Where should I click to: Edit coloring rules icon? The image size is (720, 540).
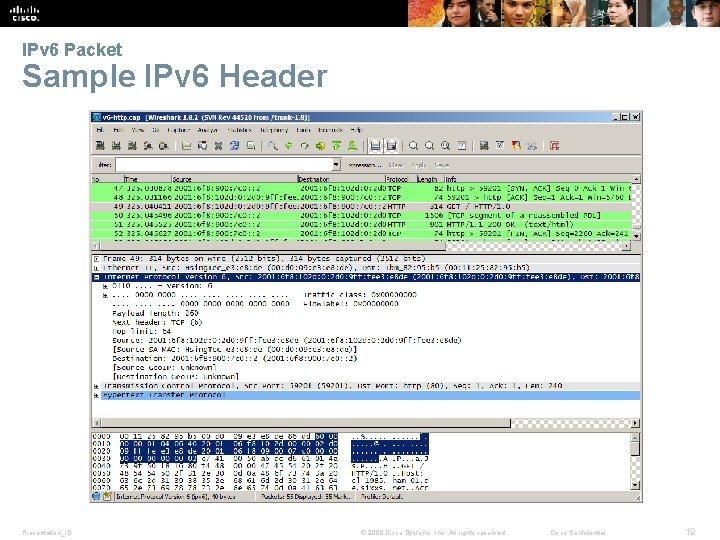pos(516,146)
